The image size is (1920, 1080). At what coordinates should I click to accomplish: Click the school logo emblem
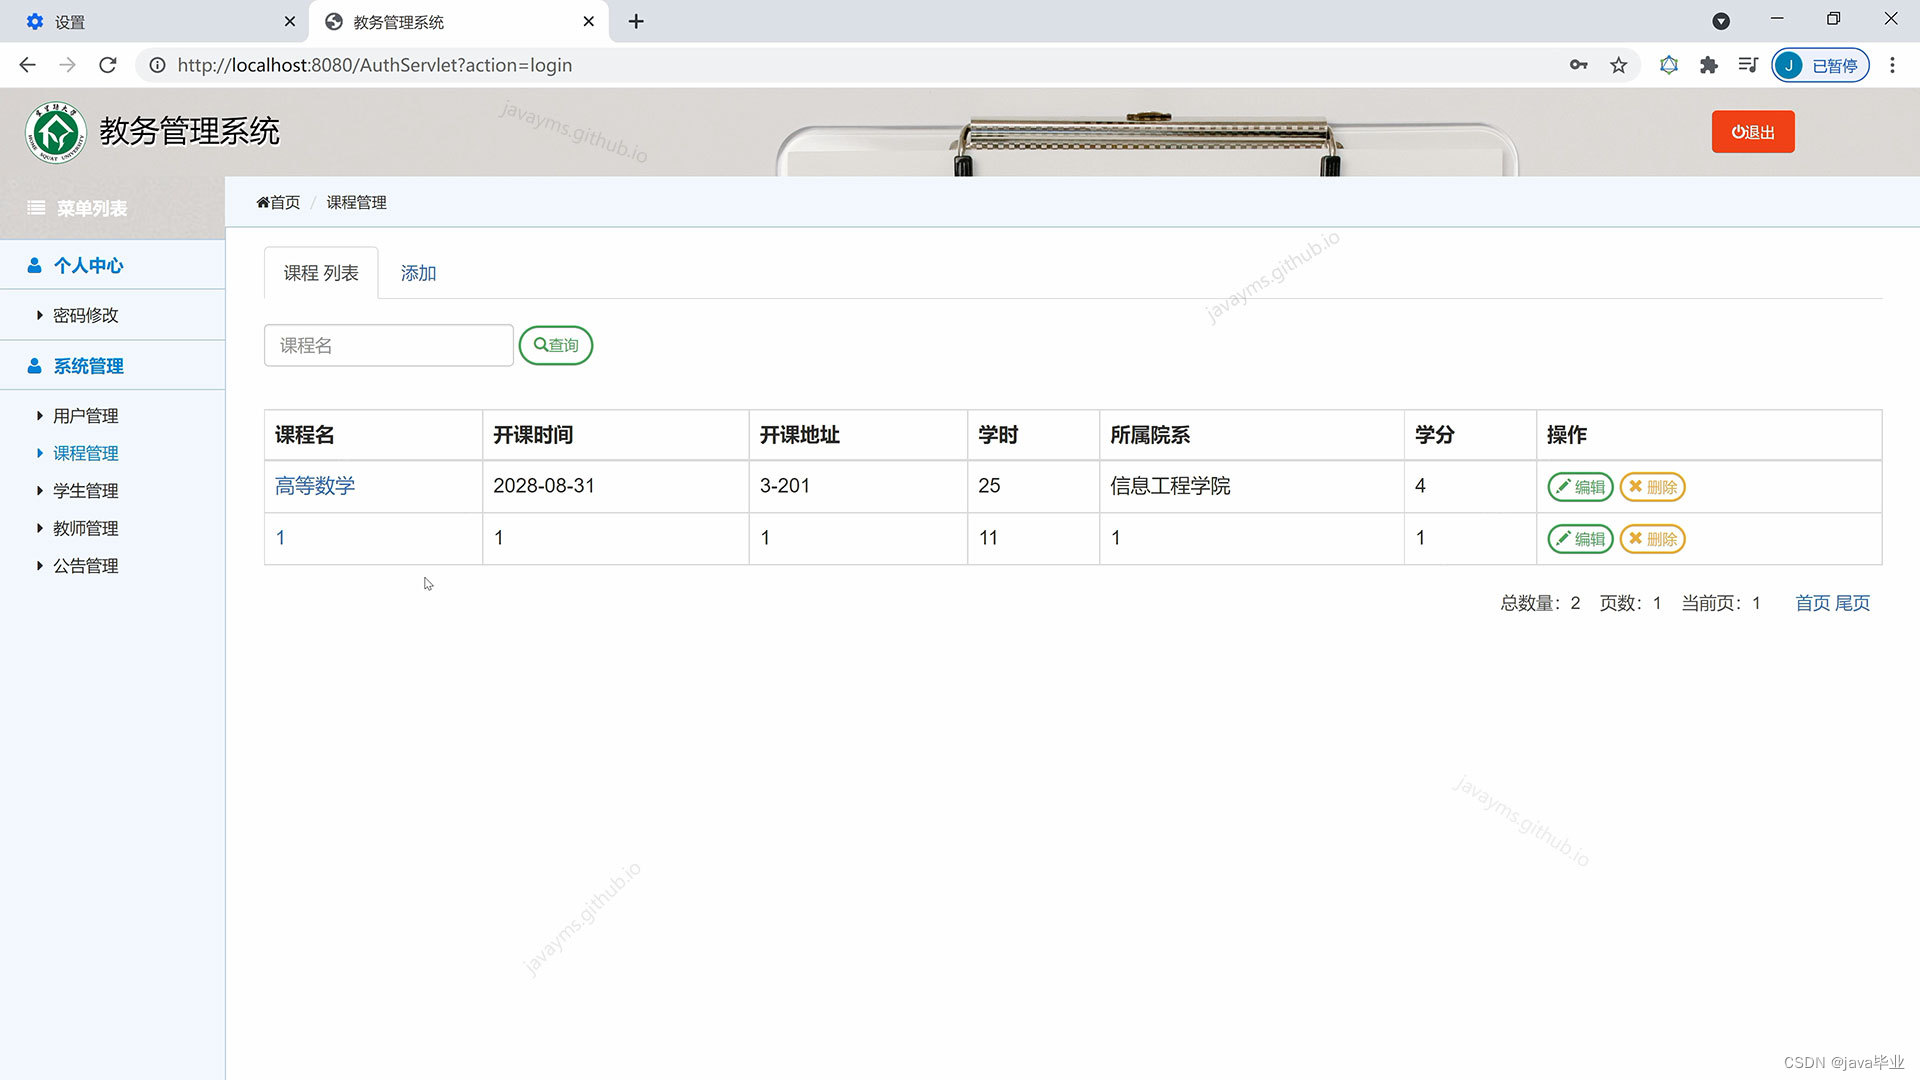[x=56, y=132]
